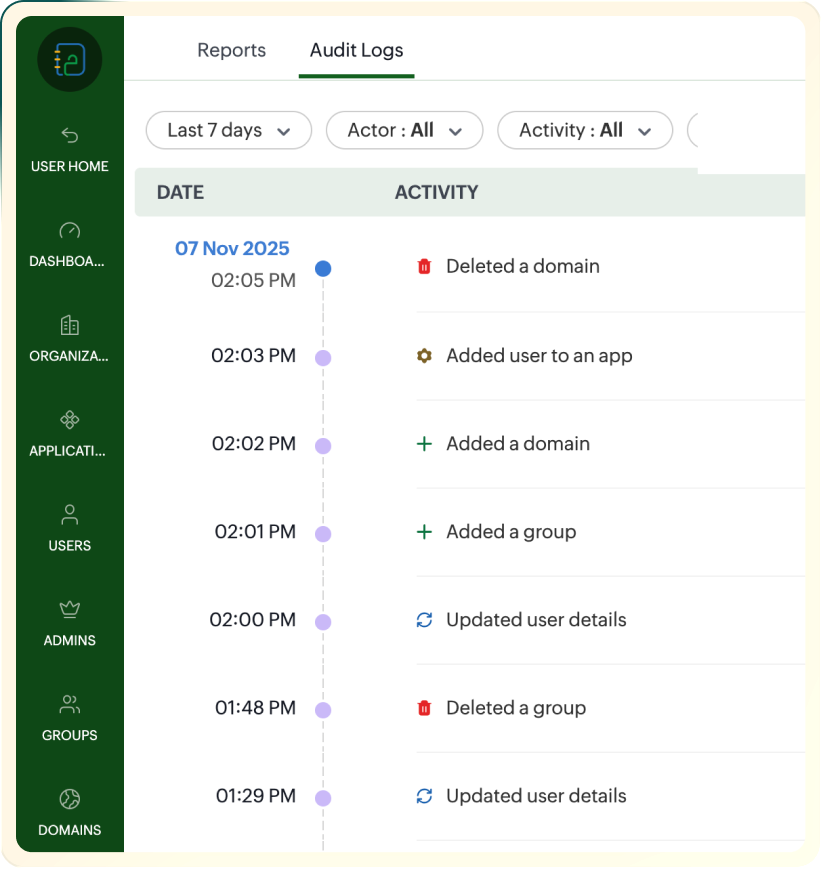Select the Groups icon in the sidebar
Screen dimensions: 822x869
tap(68, 704)
